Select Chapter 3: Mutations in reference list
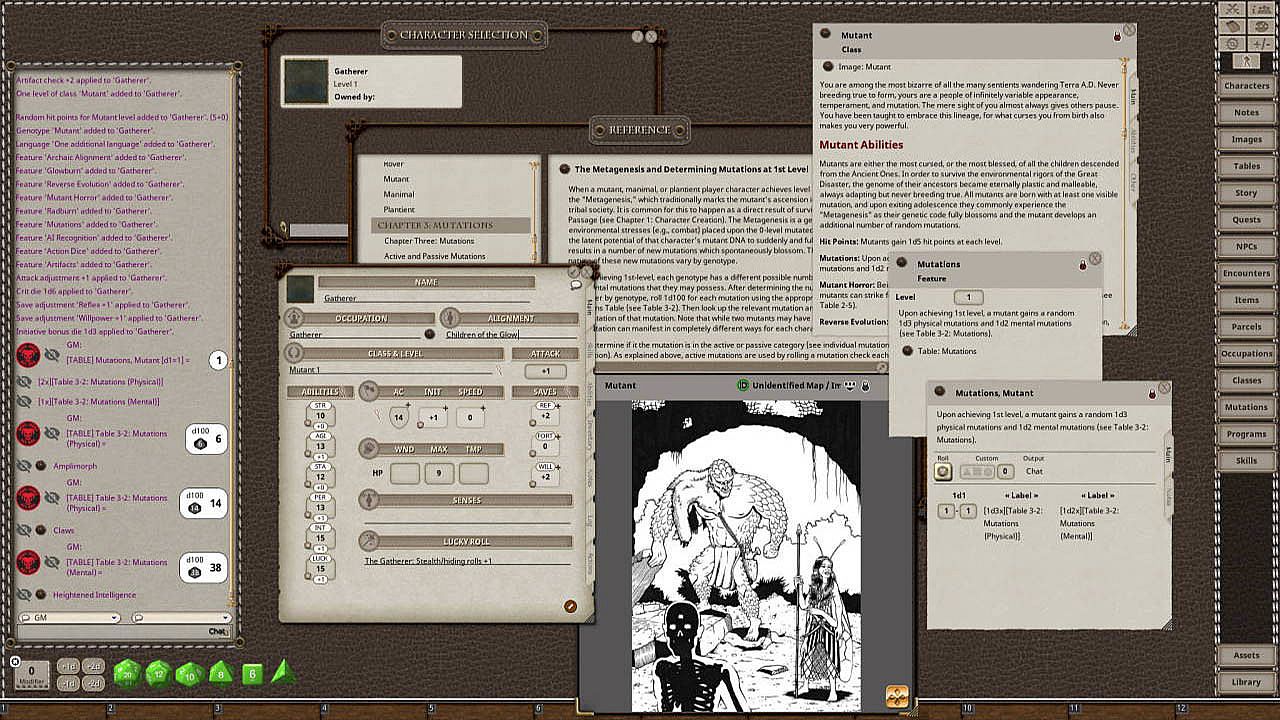 pos(435,225)
